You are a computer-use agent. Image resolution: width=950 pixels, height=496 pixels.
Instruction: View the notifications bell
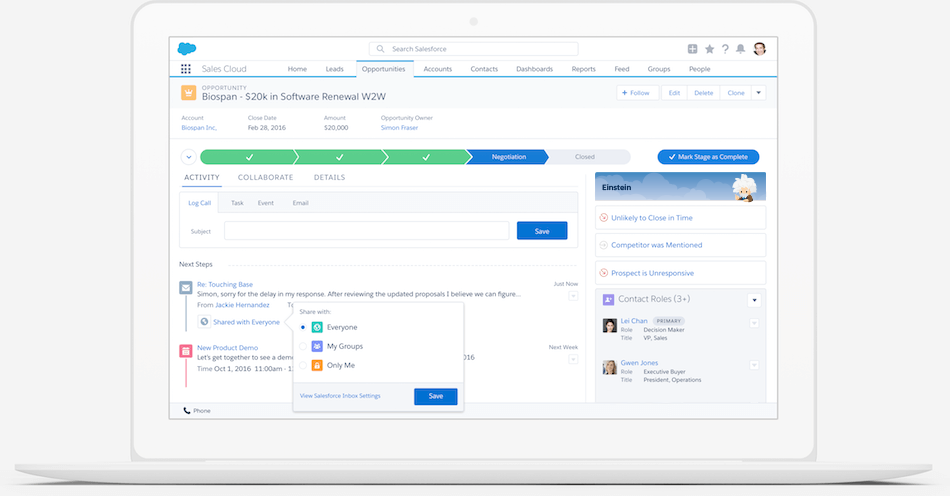tap(741, 49)
